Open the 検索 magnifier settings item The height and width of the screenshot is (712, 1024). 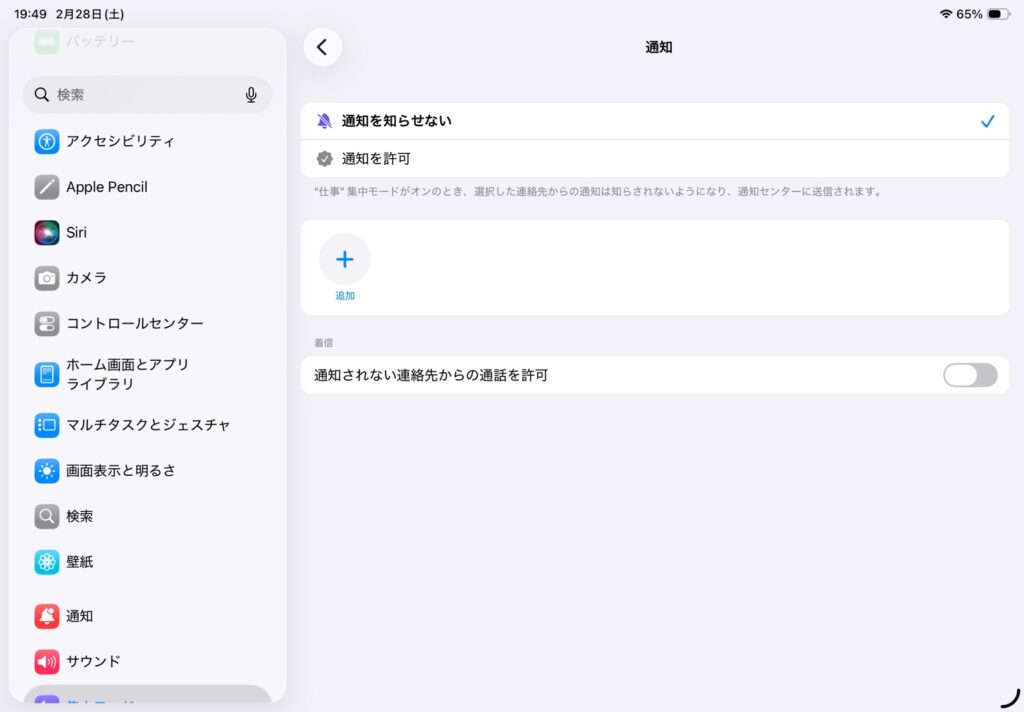(x=80, y=516)
